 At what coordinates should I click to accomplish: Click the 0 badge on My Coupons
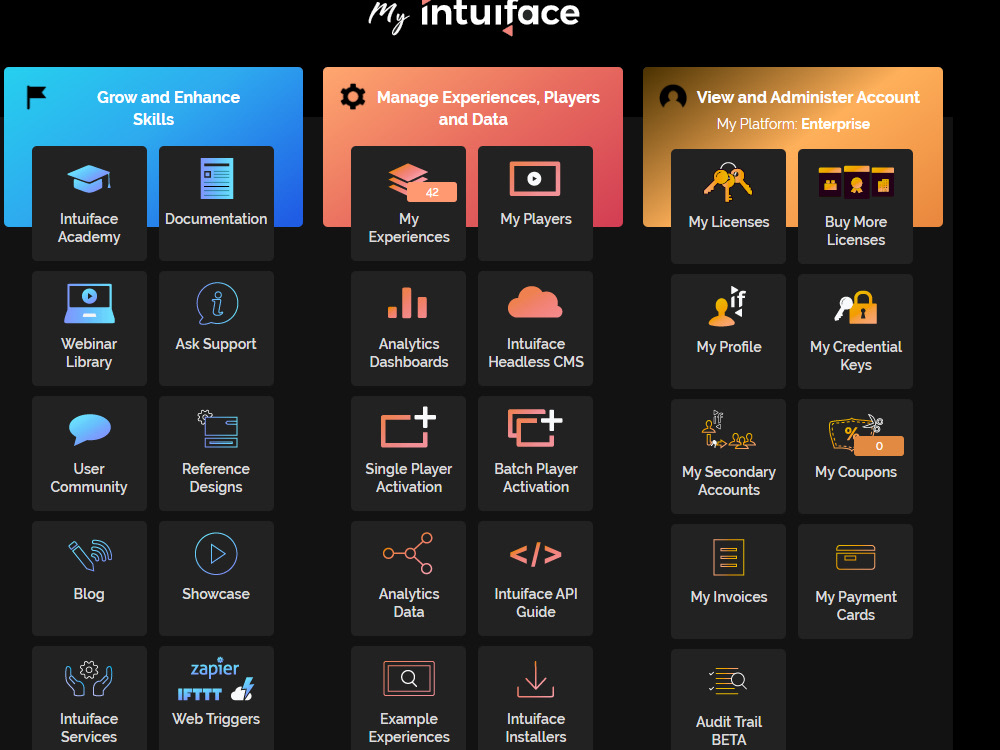point(879,446)
